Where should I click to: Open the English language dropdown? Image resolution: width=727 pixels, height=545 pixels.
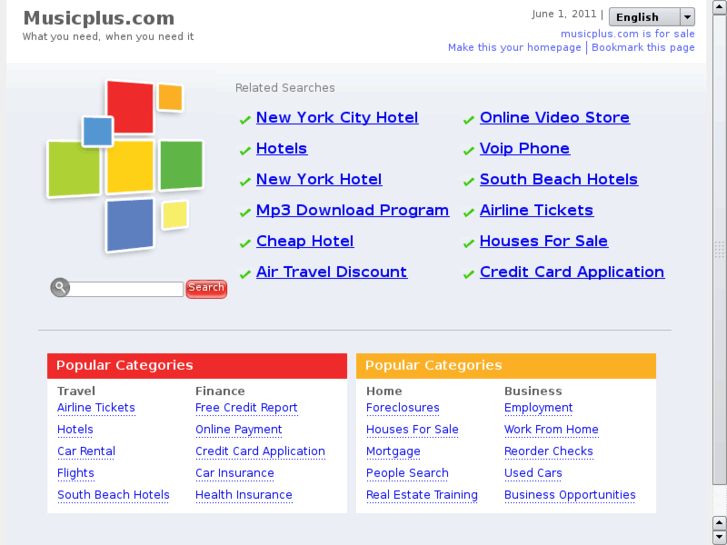click(x=651, y=17)
